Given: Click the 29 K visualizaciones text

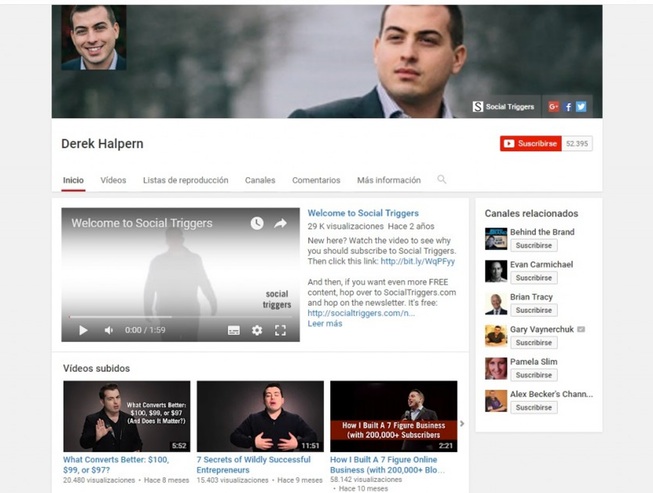Looking at the screenshot, I should point(345,227).
